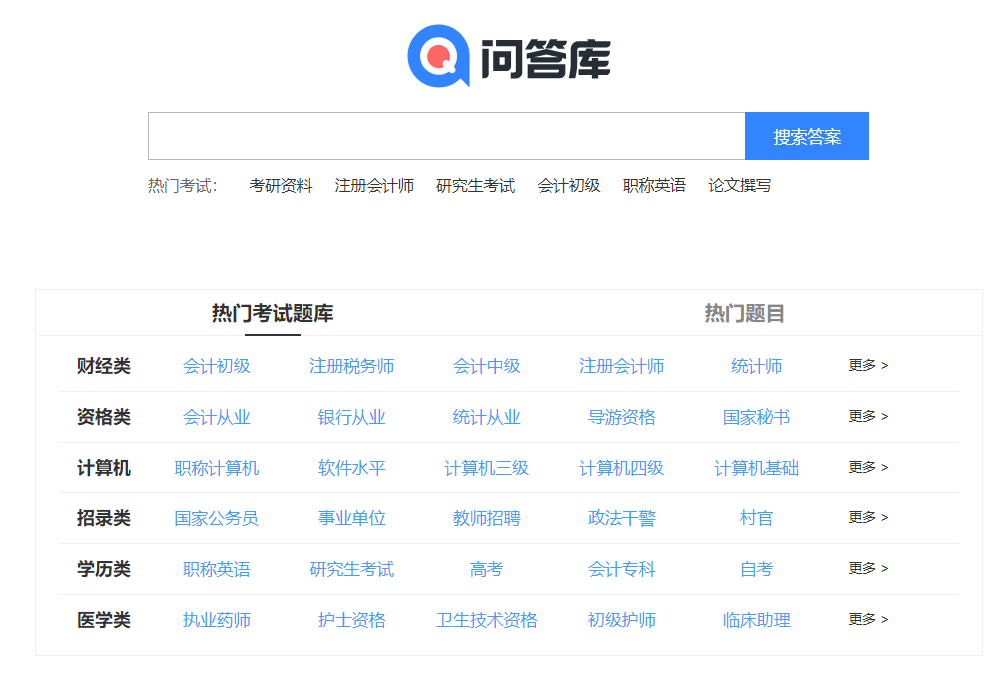Open the 执业药师 question bank
Viewport: 996px width, 674px height.
click(x=216, y=620)
